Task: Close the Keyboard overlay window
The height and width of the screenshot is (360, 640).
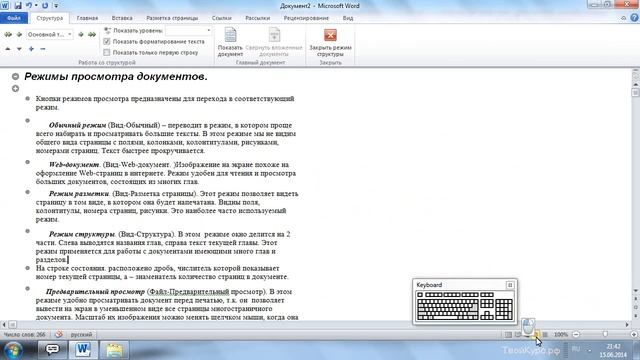Action: [510, 285]
